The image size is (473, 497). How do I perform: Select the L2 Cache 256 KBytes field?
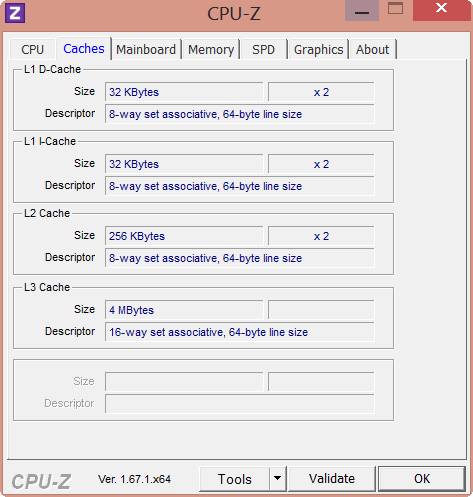tap(184, 236)
